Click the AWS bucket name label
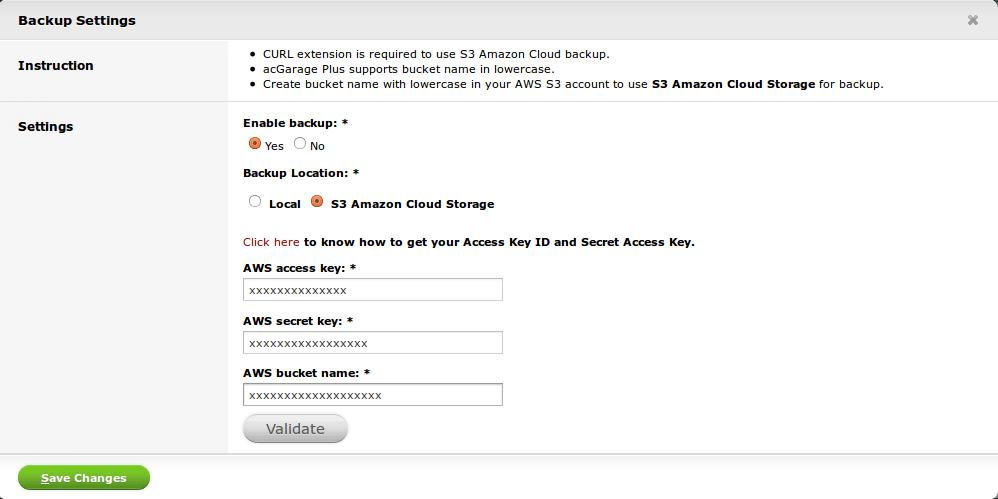The width and height of the screenshot is (998, 499). 307,373
